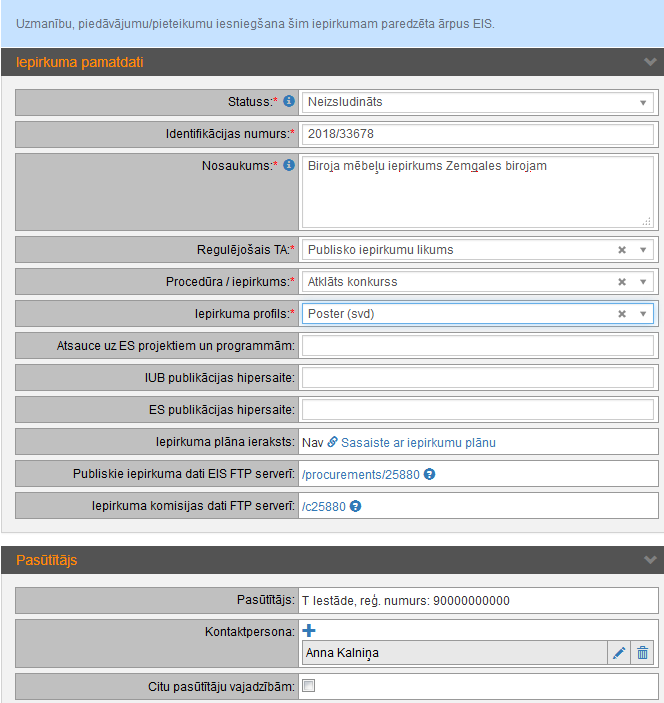Viewport: 664px width, 703px height.
Task: Open Sasaiste ar iepirkumu plānu link
Action: click(x=418, y=442)
